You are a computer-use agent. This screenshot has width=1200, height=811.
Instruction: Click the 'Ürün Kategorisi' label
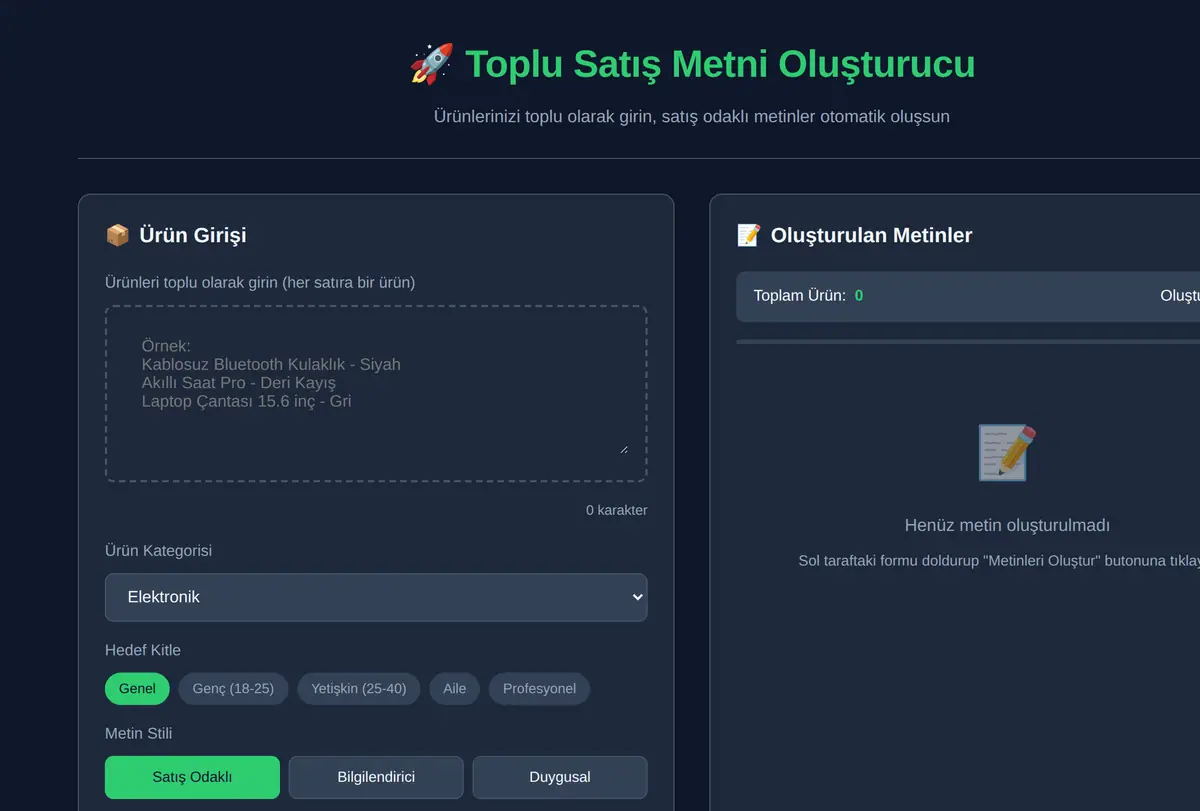coord(158,550)
